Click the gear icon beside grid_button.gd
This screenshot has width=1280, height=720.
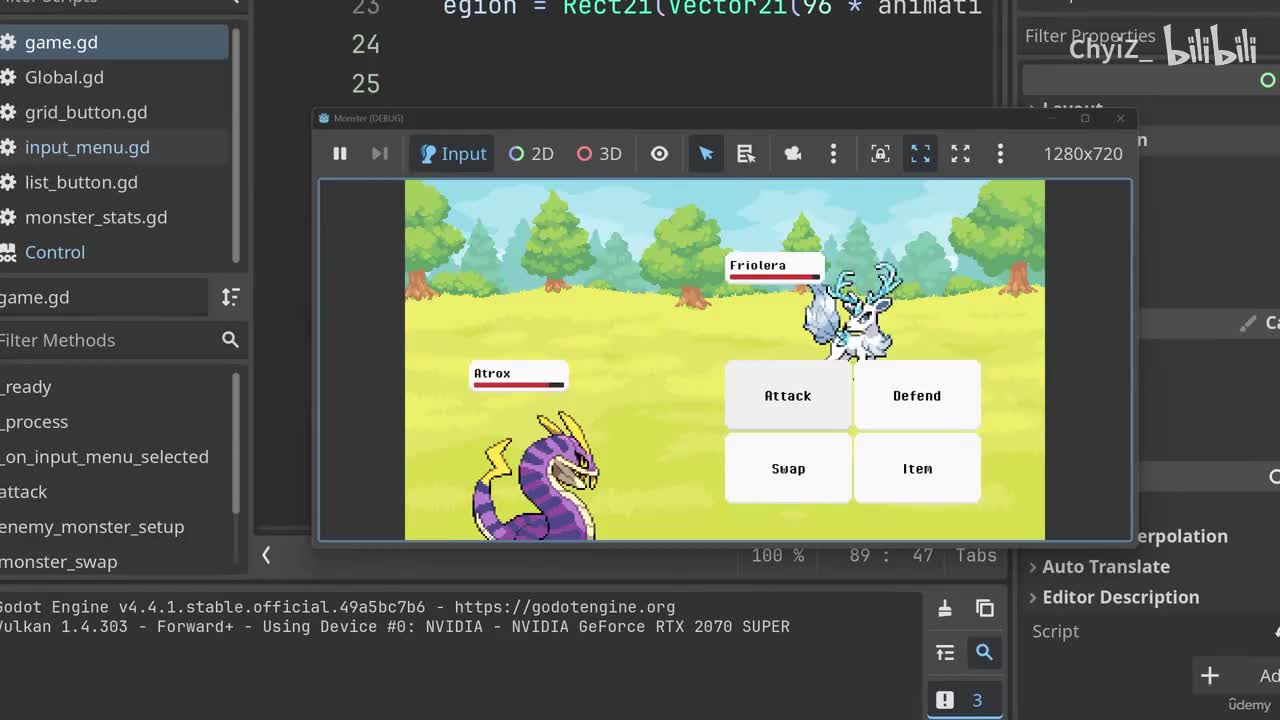tap(8, 112)
